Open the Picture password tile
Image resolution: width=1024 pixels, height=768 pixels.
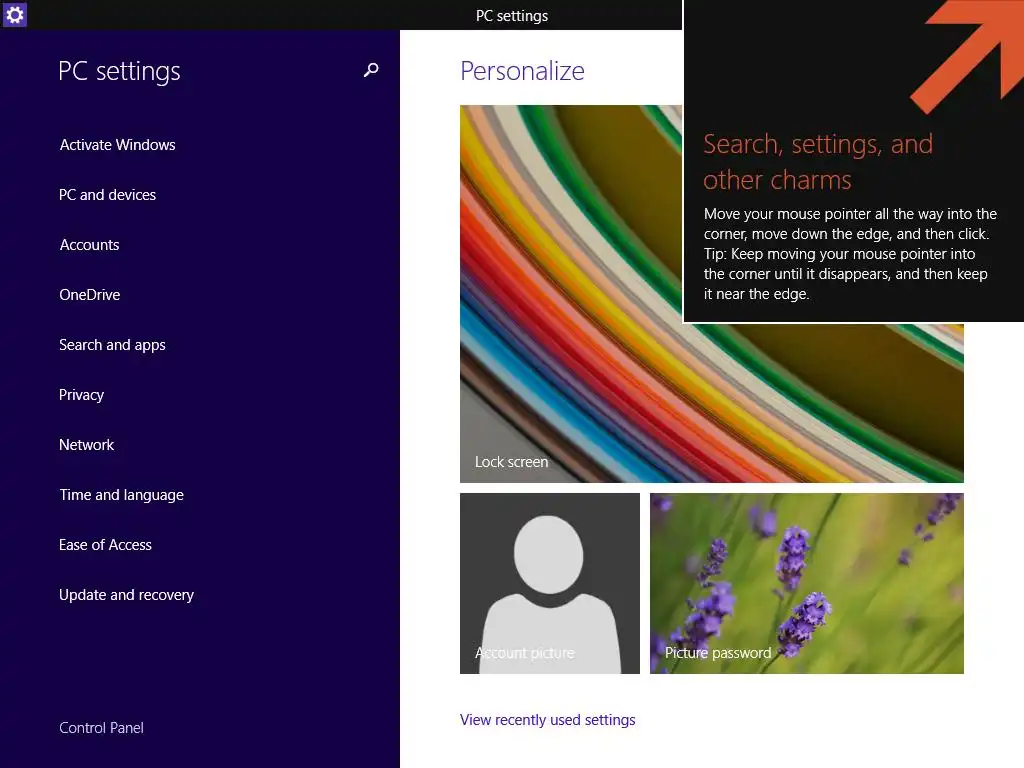pyautogui.click(x=807, y=583)
